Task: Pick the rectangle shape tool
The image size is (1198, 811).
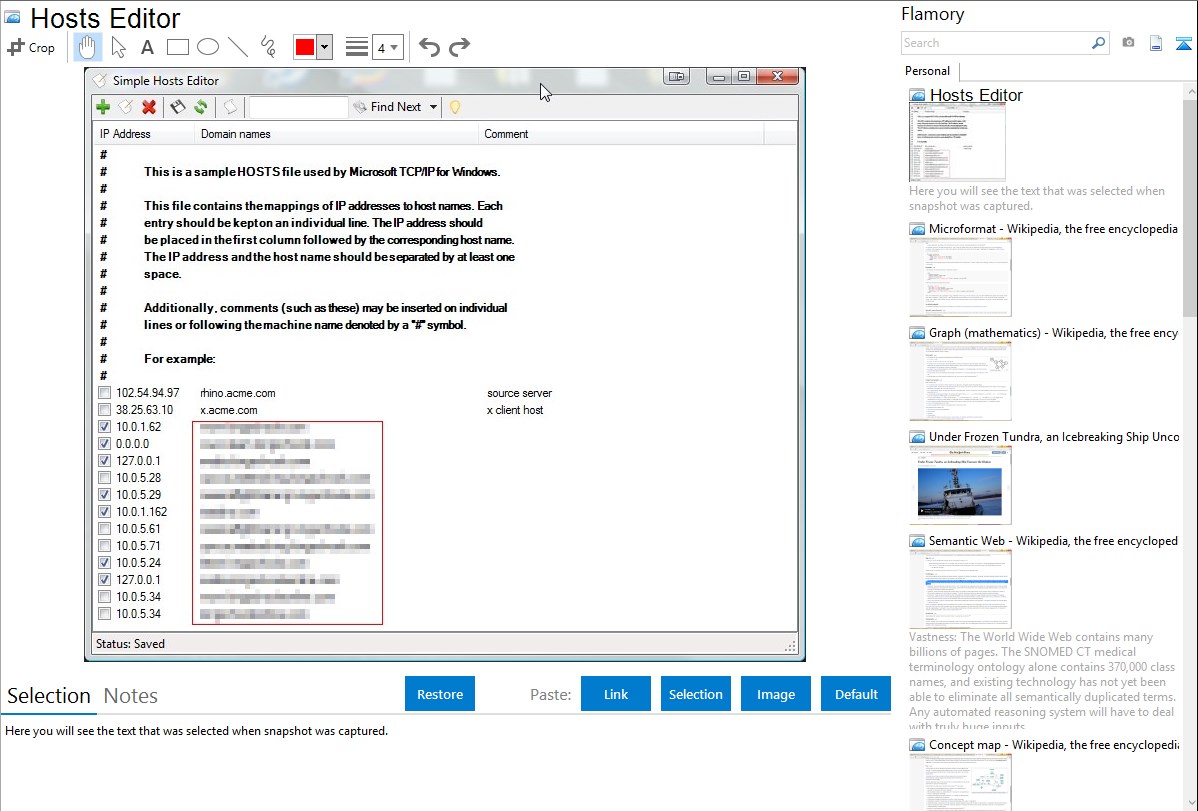Action: tap(177, 47)
